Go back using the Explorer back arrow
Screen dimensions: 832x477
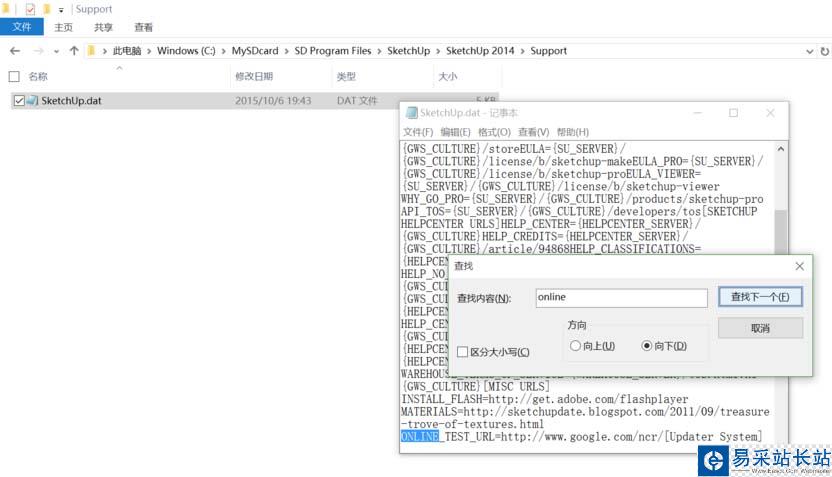pos(15,51)
